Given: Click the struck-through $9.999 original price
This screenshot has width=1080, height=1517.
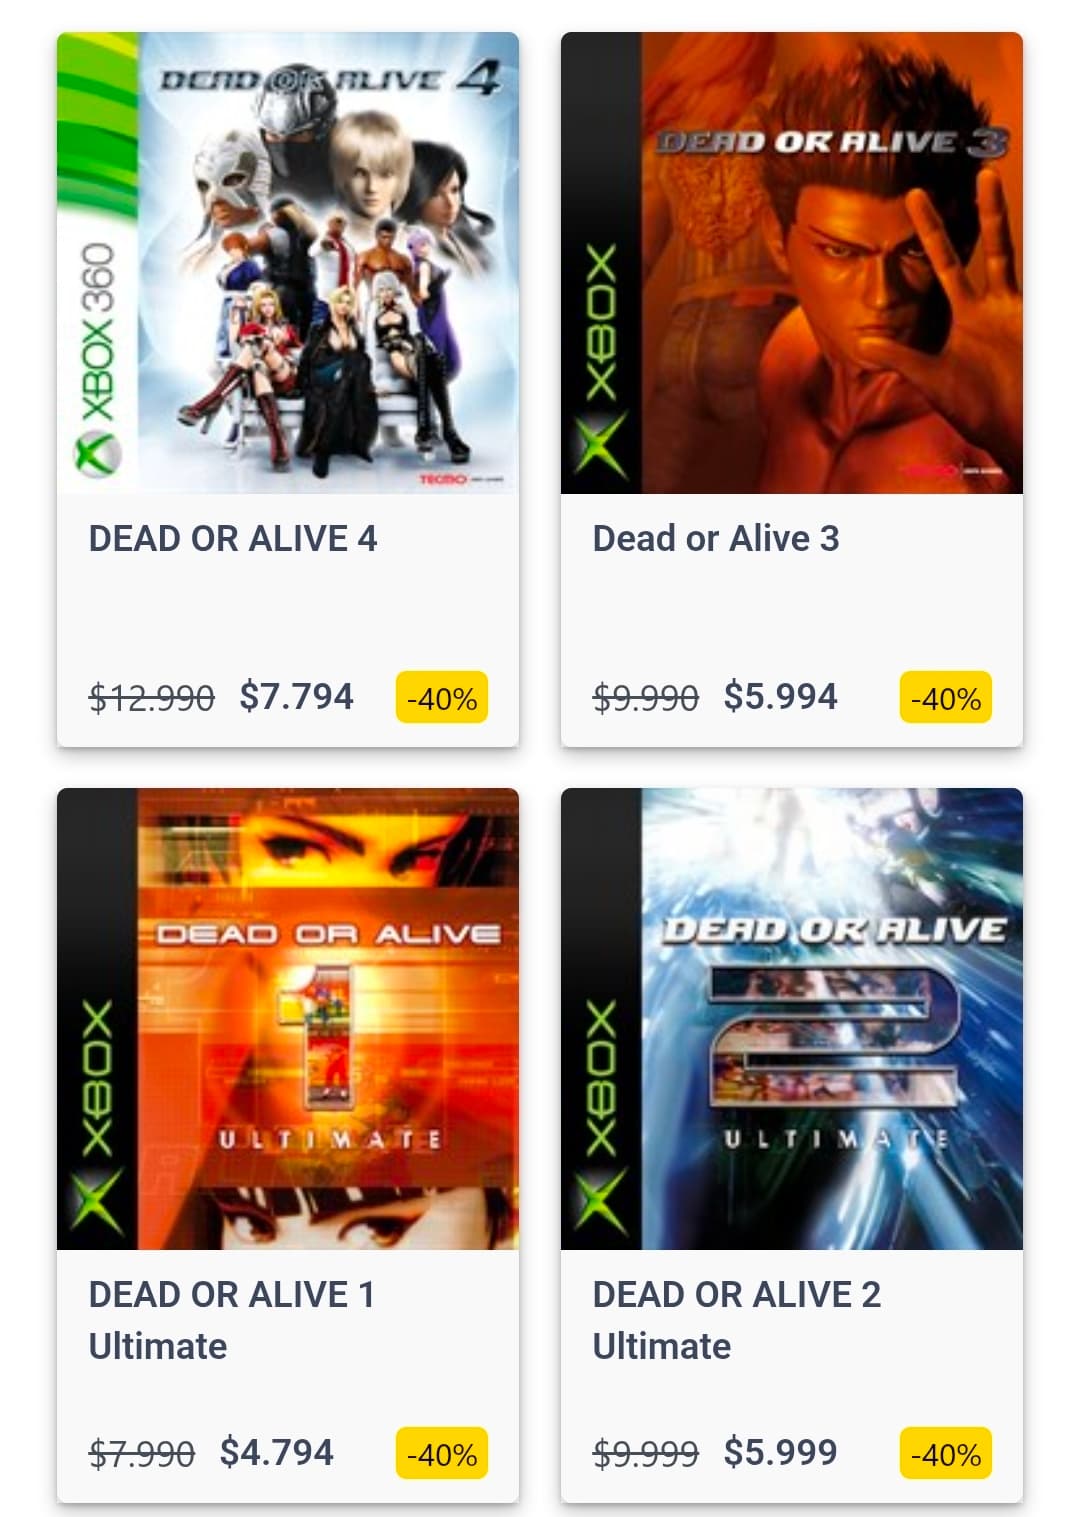Looking at the screenshot, I should (646, 1453).
